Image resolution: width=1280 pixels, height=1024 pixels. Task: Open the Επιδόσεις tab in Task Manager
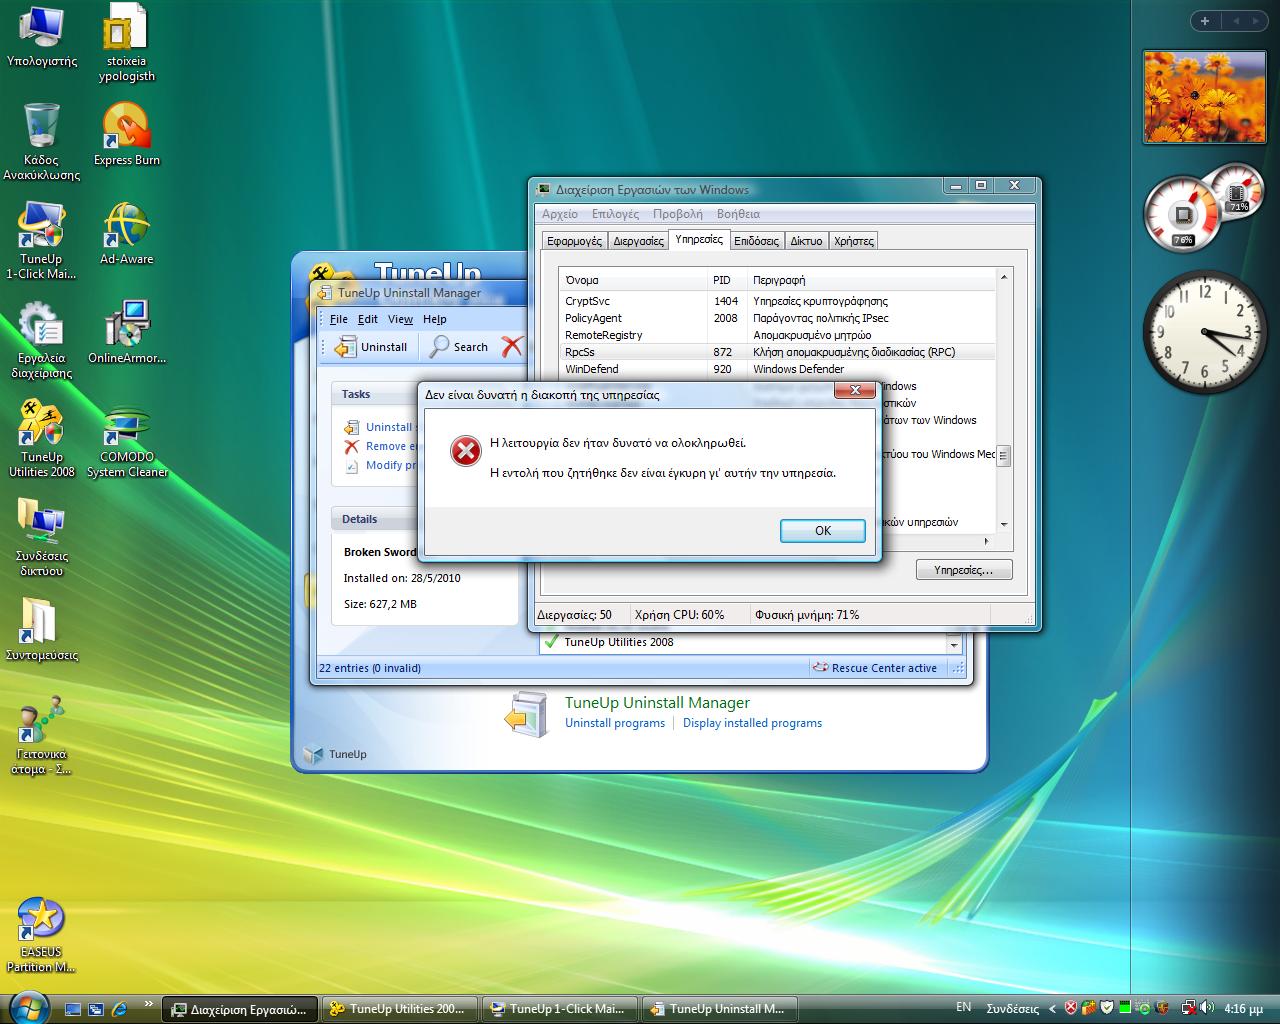tap(756, 241)
